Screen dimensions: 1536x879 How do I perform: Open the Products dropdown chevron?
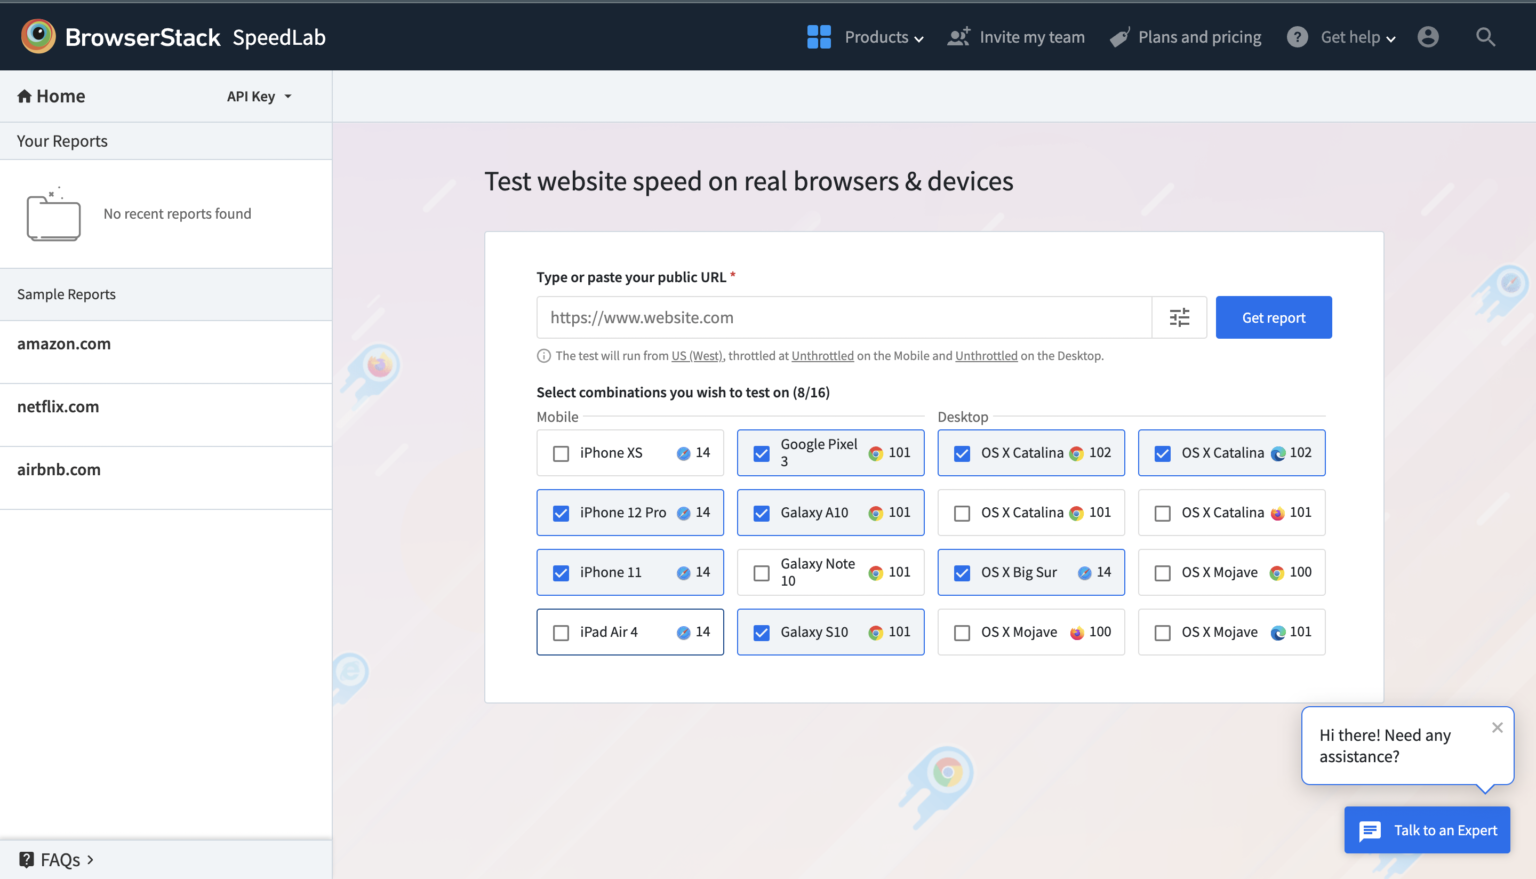(x=920, y=38)
